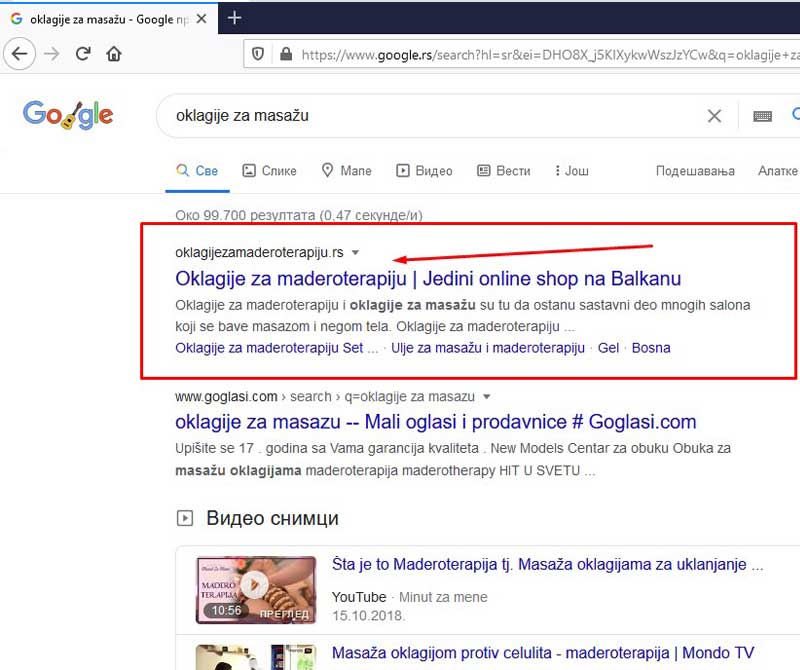Open the Још more menu

pyautogui.click(x=571, y=170)
